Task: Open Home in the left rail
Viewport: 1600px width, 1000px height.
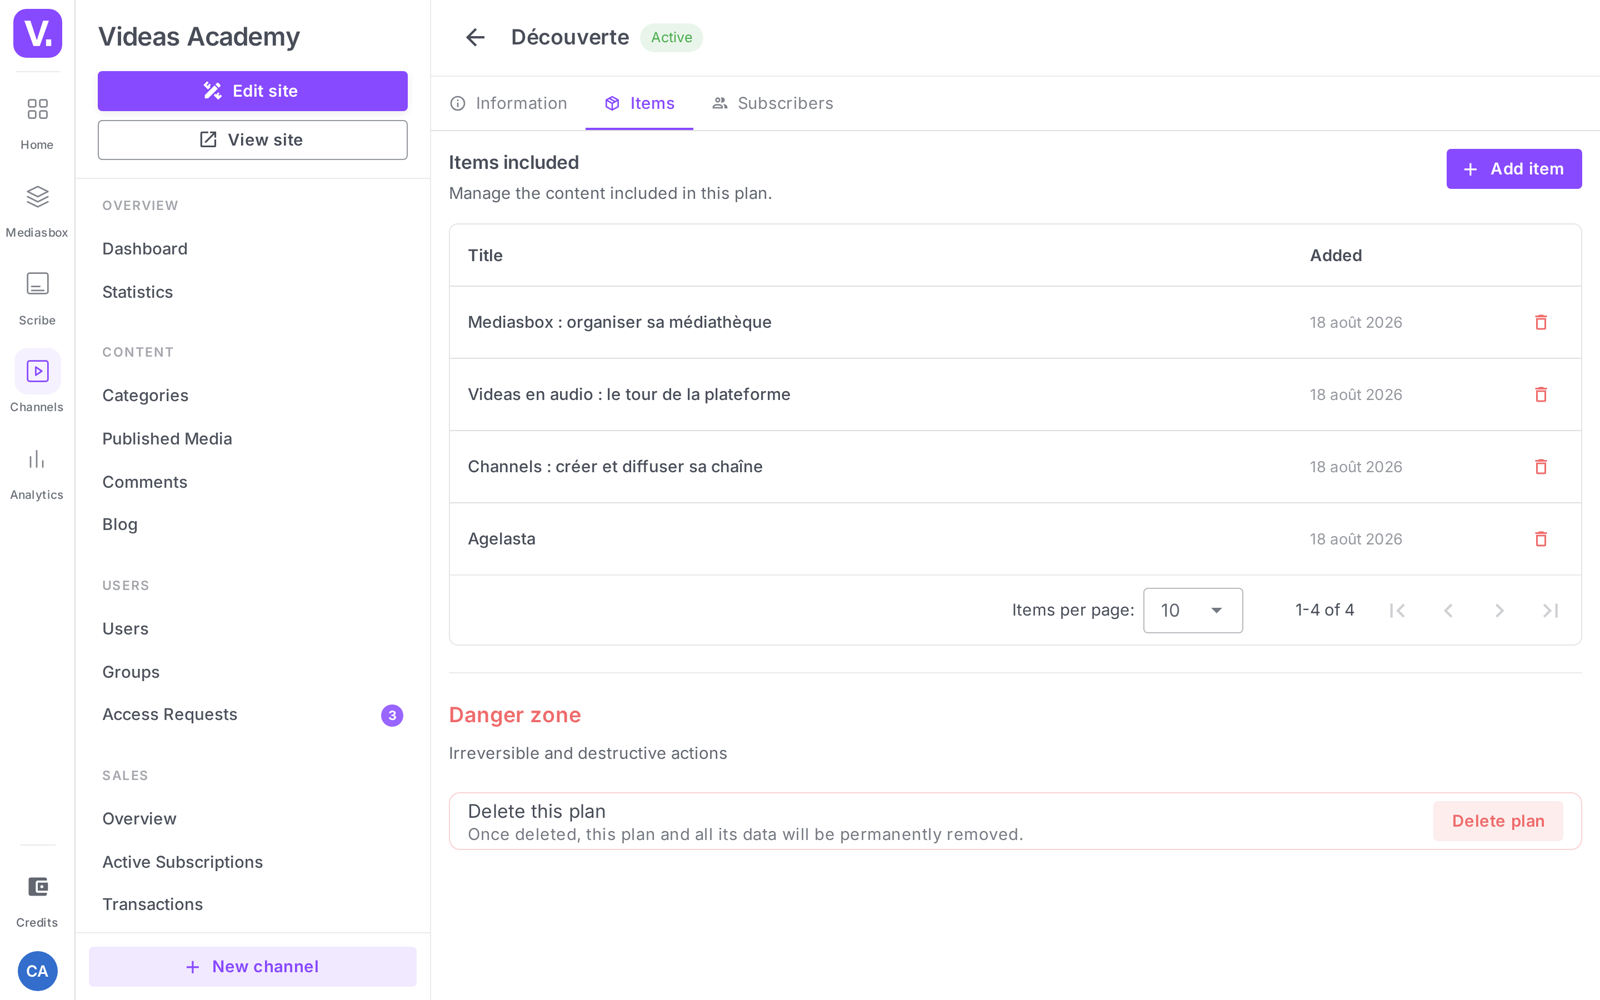Action: point(37,123)
